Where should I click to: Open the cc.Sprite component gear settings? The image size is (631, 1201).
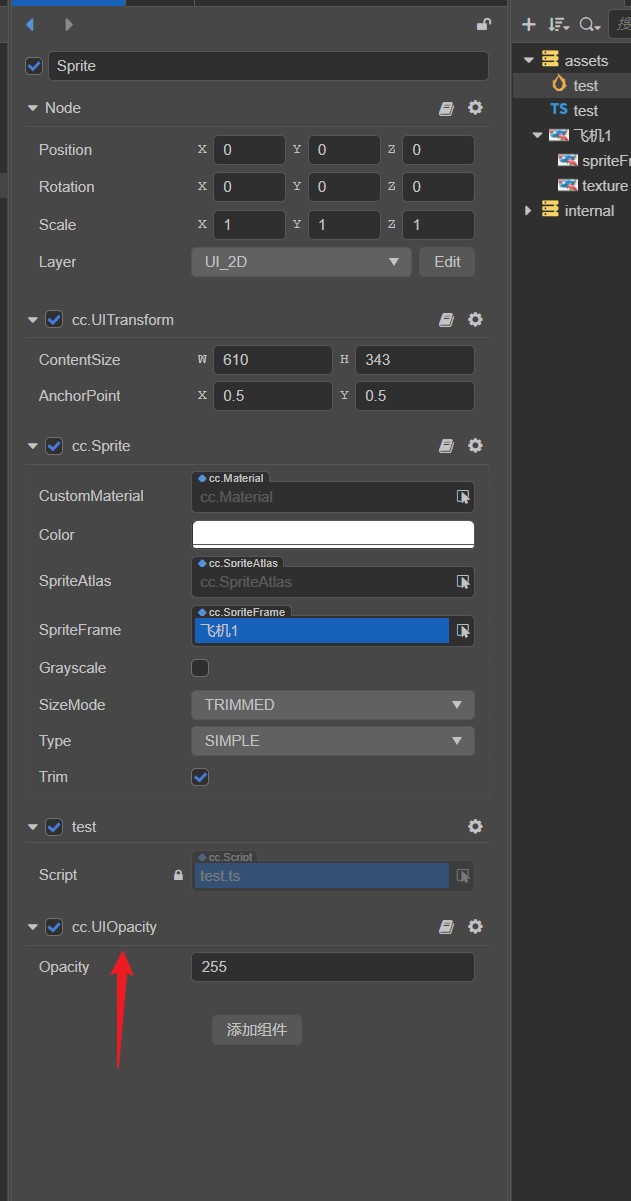(x=475, y=446)
